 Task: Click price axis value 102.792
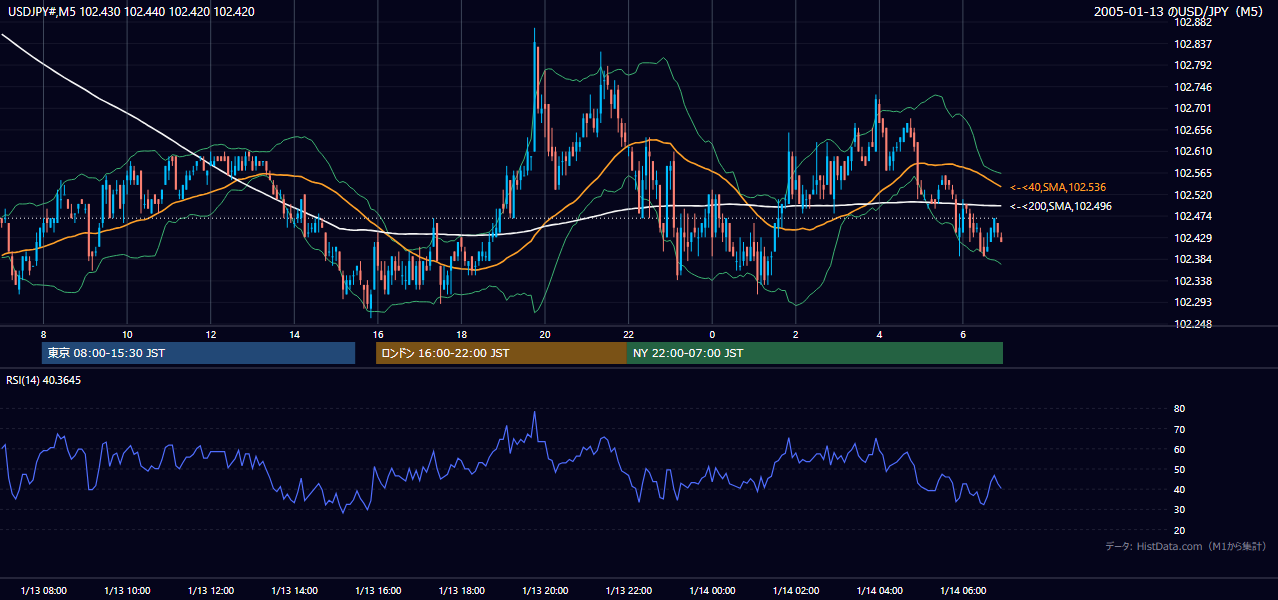point(1194,65)
